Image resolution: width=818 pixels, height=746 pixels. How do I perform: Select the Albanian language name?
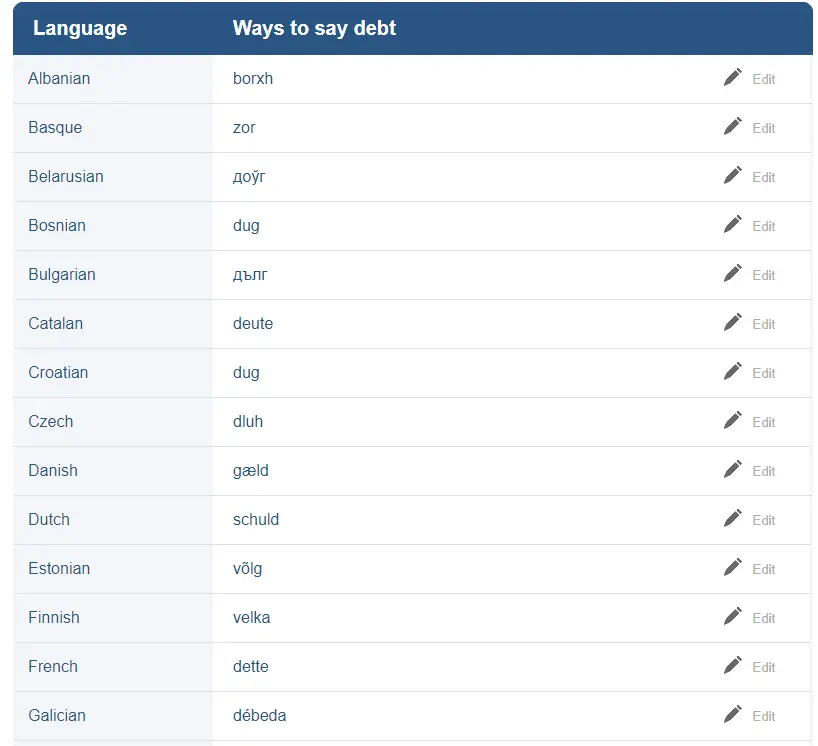[59, 78]
